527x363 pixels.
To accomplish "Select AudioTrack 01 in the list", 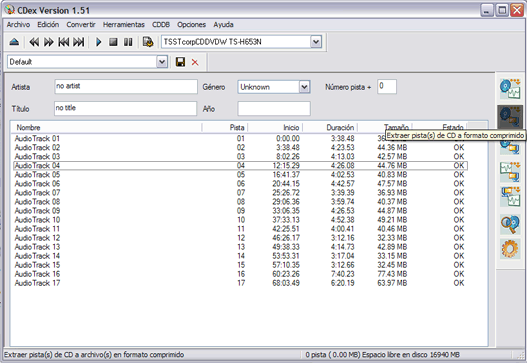I will coord(37,138).
